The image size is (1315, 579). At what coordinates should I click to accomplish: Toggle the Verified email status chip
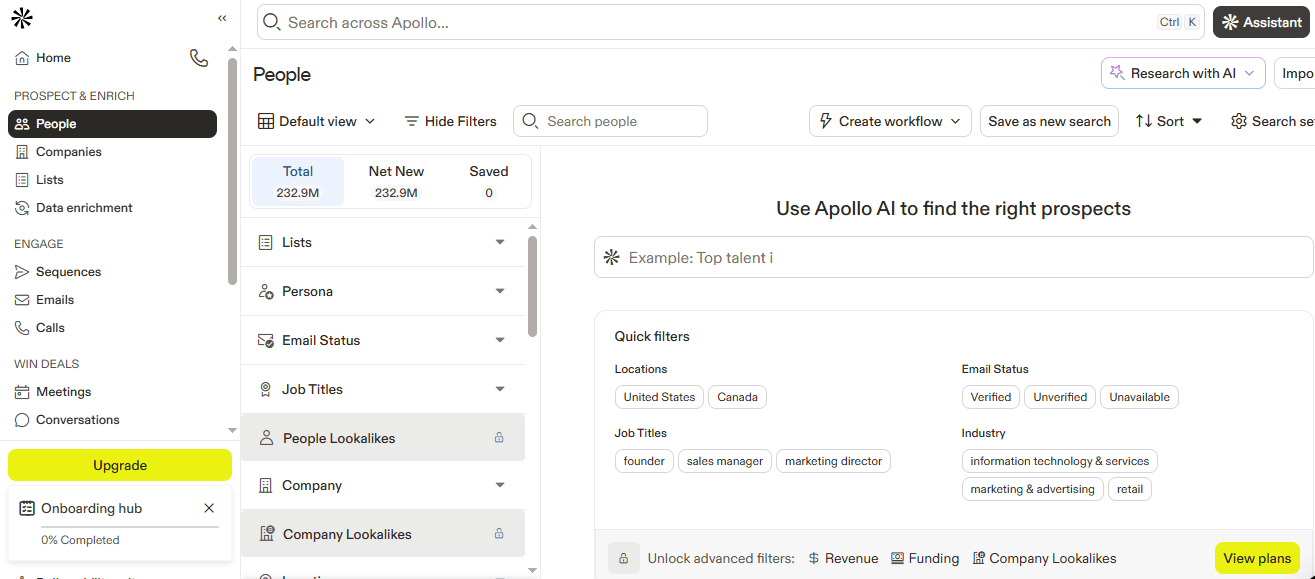[x=990, y=397]
